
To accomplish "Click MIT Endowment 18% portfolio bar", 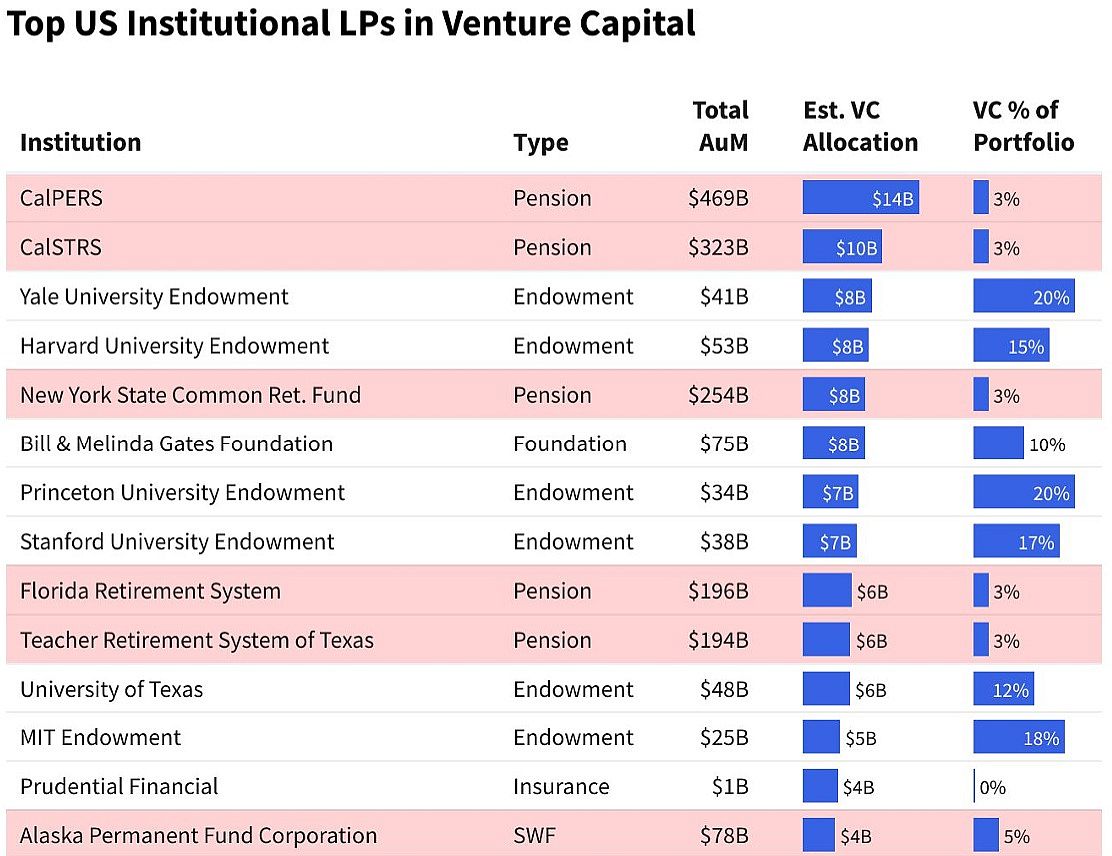I will pos(1018,738).
